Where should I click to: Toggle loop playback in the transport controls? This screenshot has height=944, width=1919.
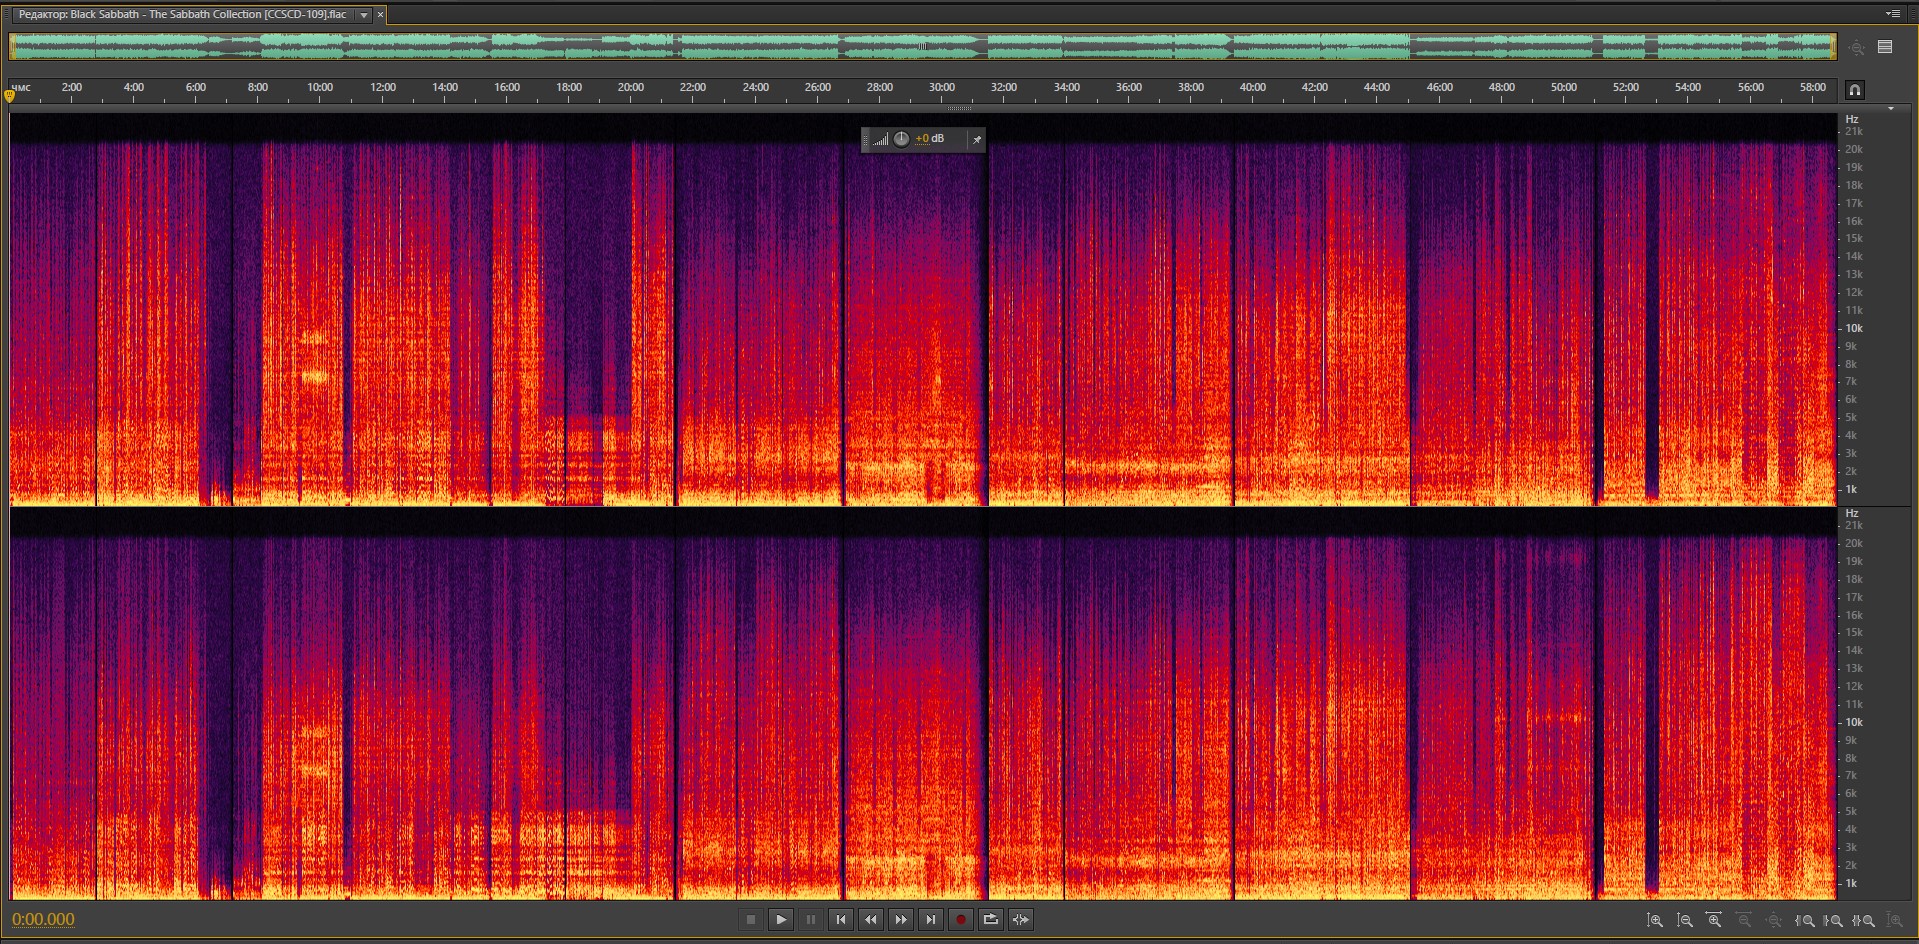(990, 920)
